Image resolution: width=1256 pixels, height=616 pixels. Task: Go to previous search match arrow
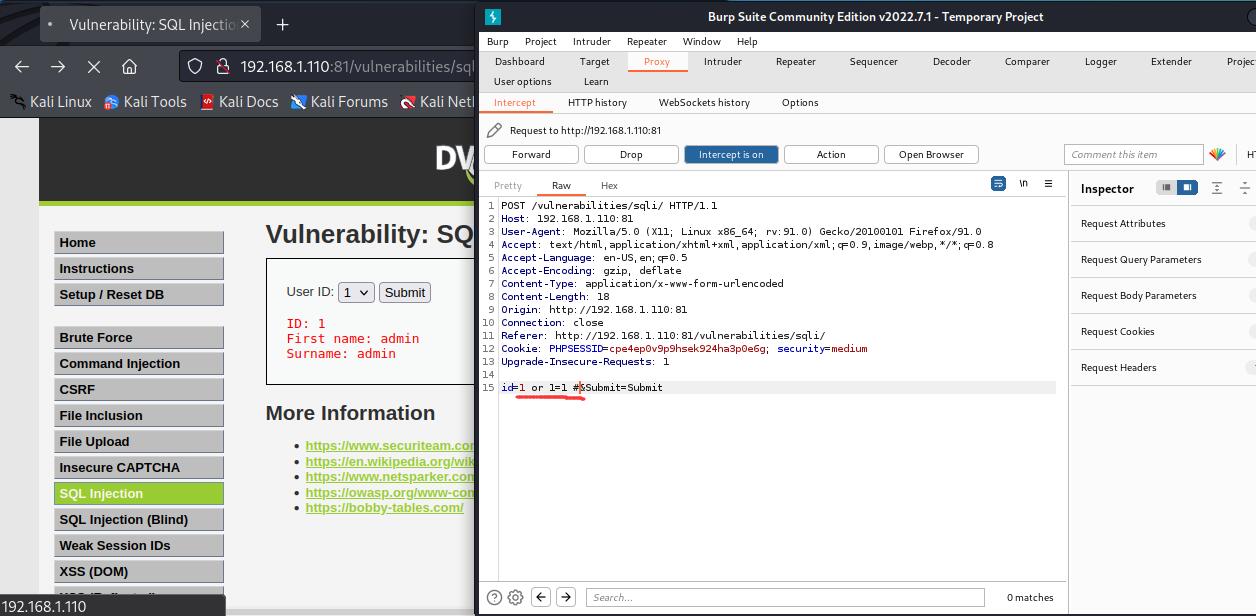(x=541, y=597)
